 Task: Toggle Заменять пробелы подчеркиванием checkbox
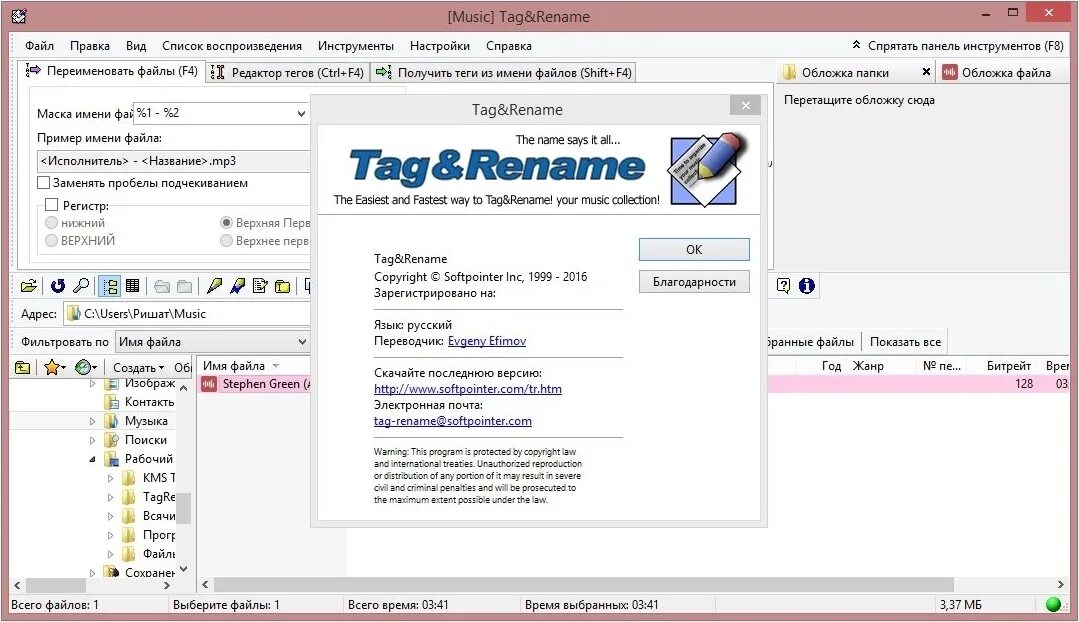pyautogui.click(x=43, y=183)
